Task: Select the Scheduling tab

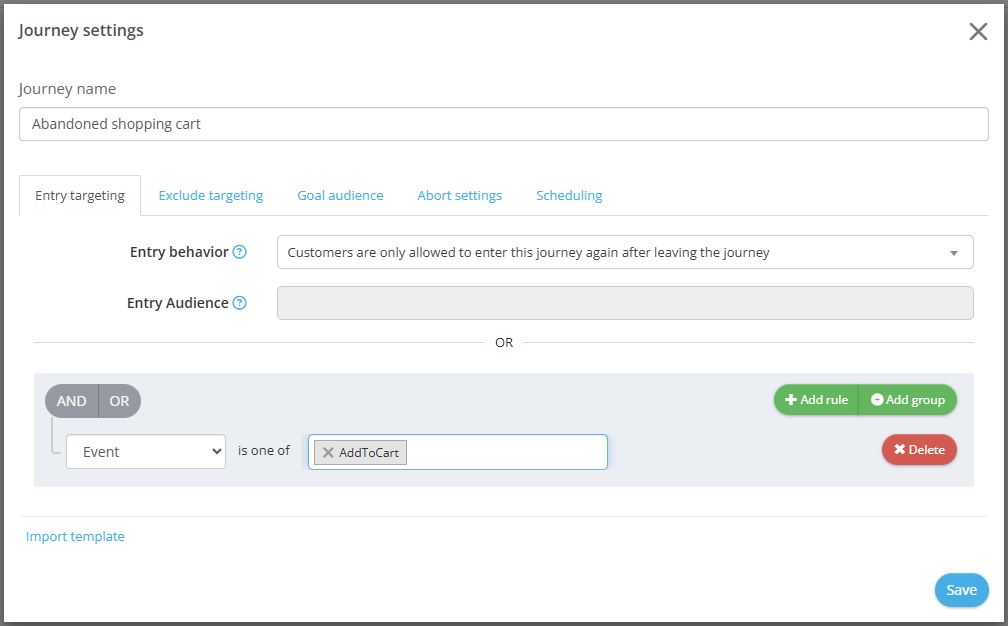Action: [x=569, y=196]
